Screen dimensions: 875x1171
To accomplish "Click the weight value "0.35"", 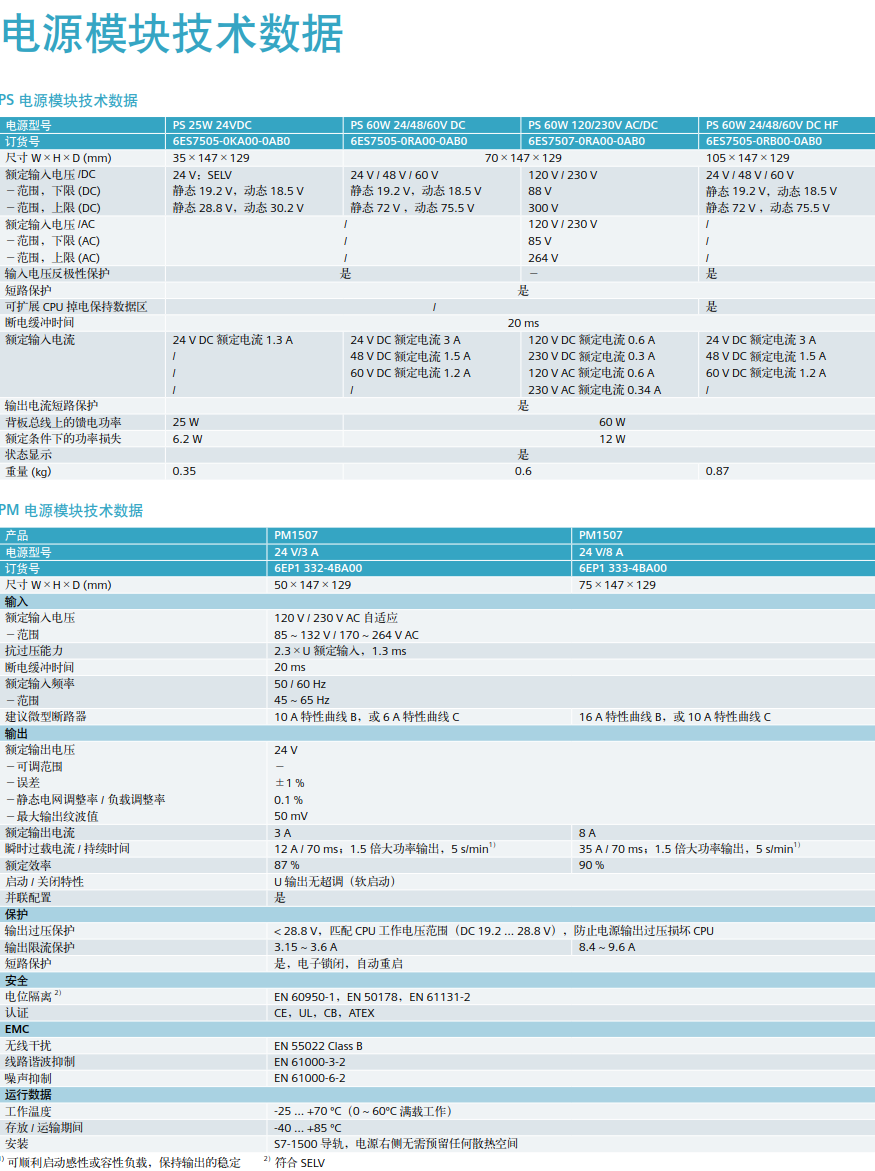I will point(184,471).
